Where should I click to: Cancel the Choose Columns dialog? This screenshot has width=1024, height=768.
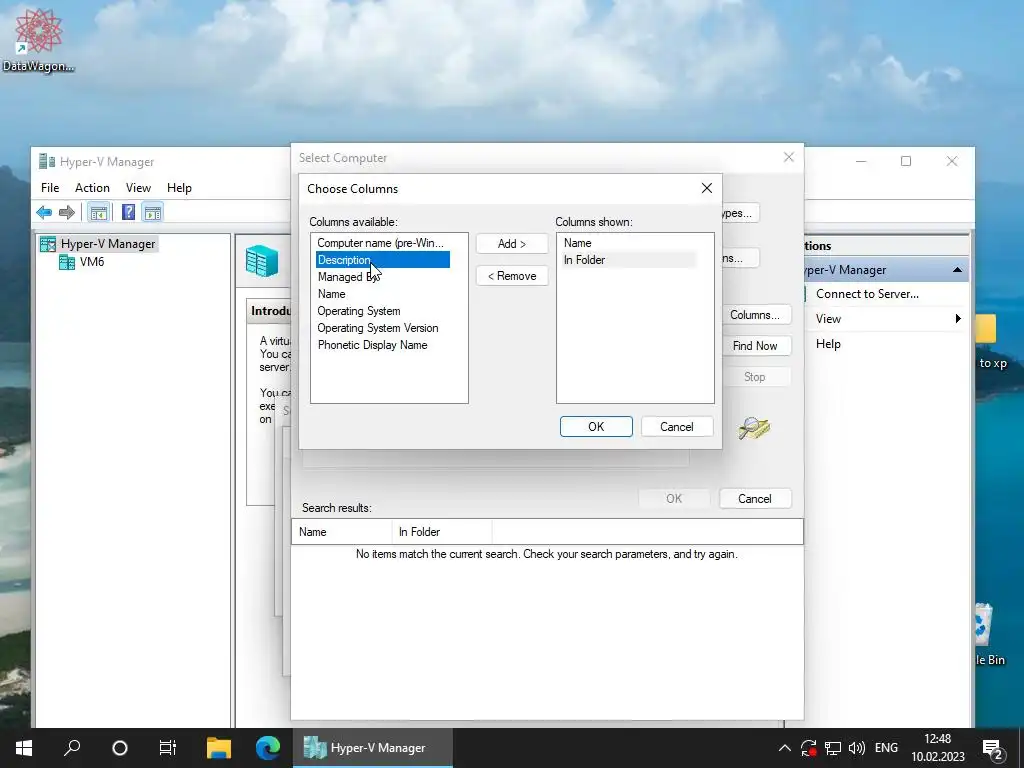[677, 426]
